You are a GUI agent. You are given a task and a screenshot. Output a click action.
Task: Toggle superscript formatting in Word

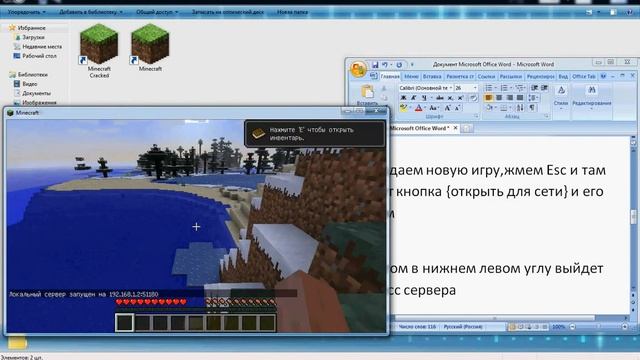(x=460, y=98)
